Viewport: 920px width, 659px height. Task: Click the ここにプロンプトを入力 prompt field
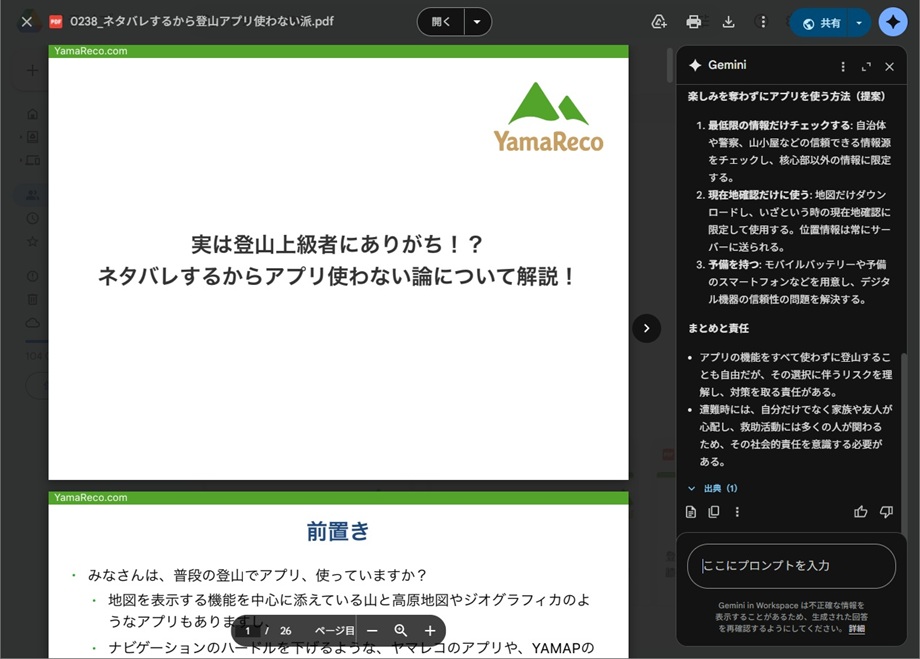click(791, 566)
